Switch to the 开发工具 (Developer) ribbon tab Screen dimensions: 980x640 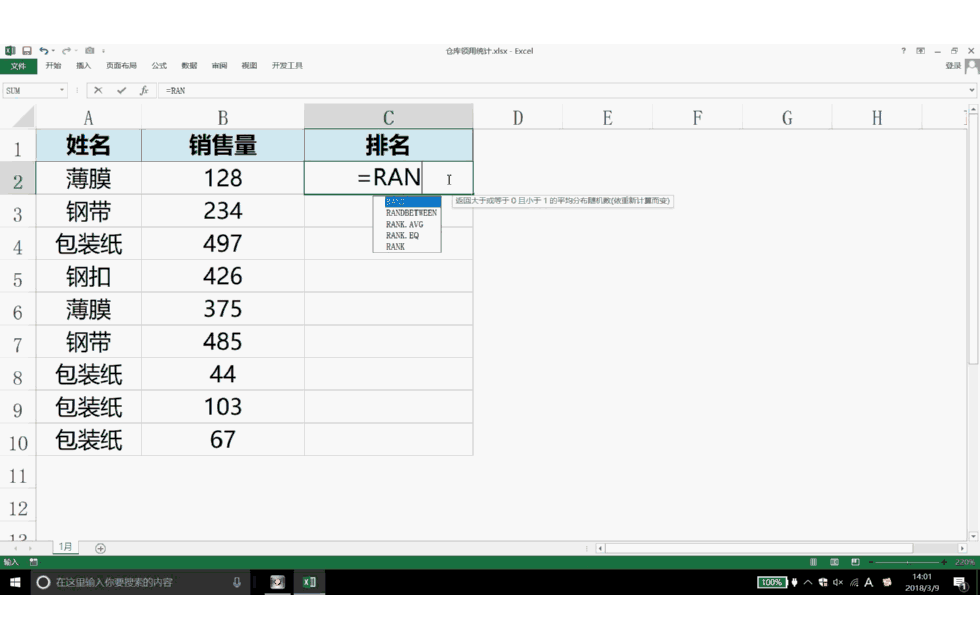pyautogui.click(x=287, y=66)
